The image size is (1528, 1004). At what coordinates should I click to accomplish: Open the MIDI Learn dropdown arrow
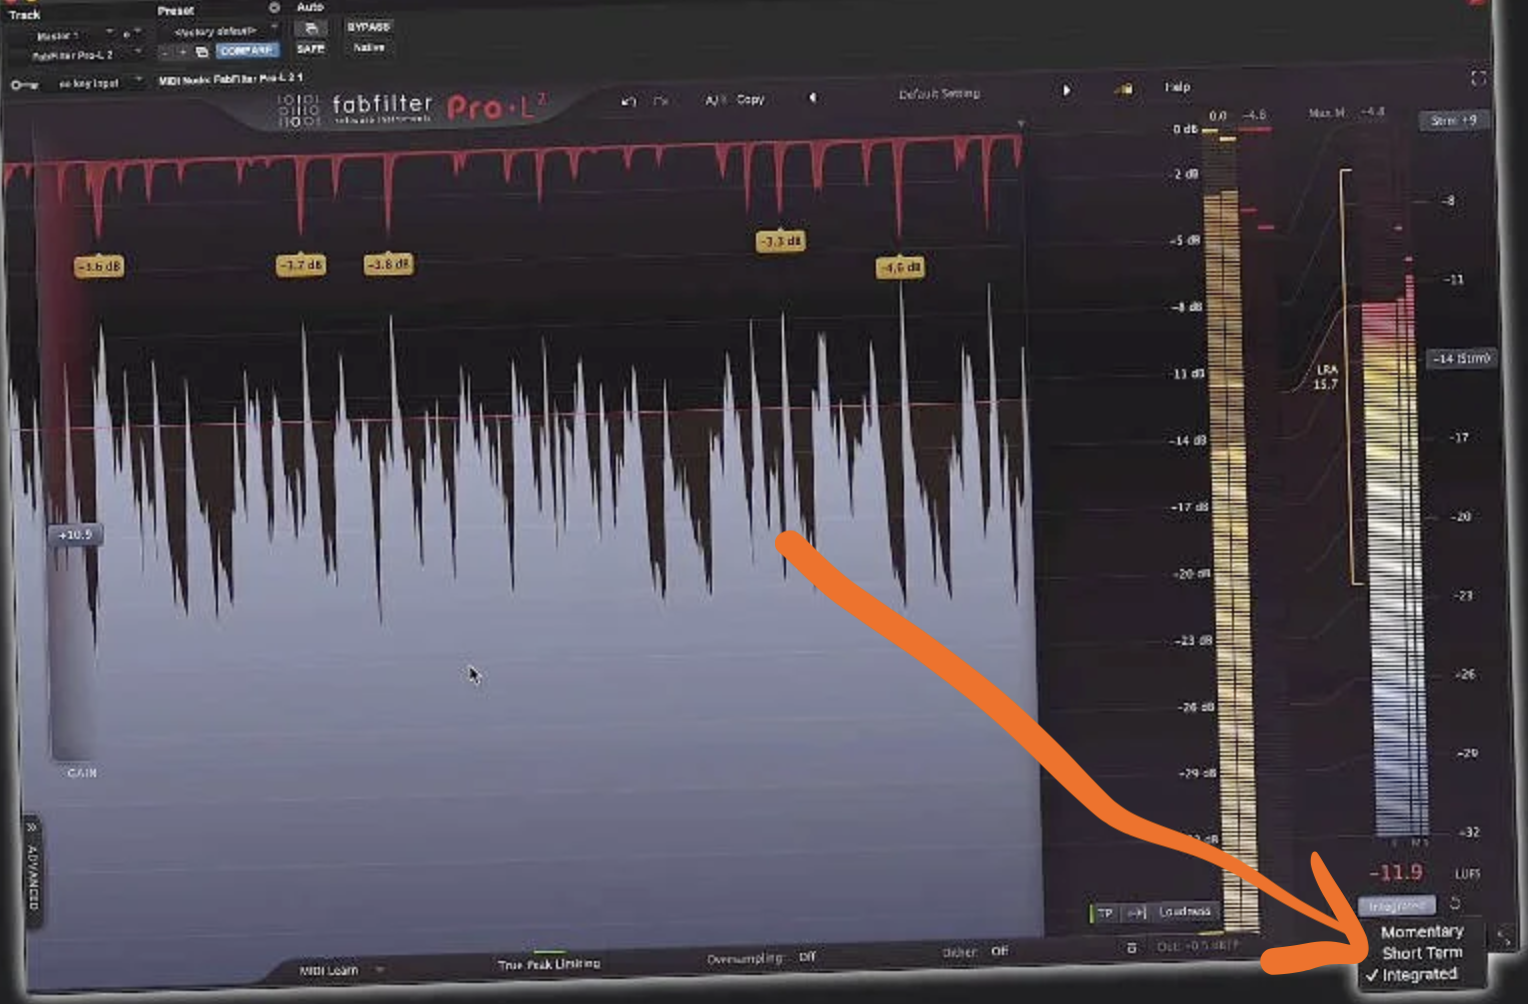380,969
